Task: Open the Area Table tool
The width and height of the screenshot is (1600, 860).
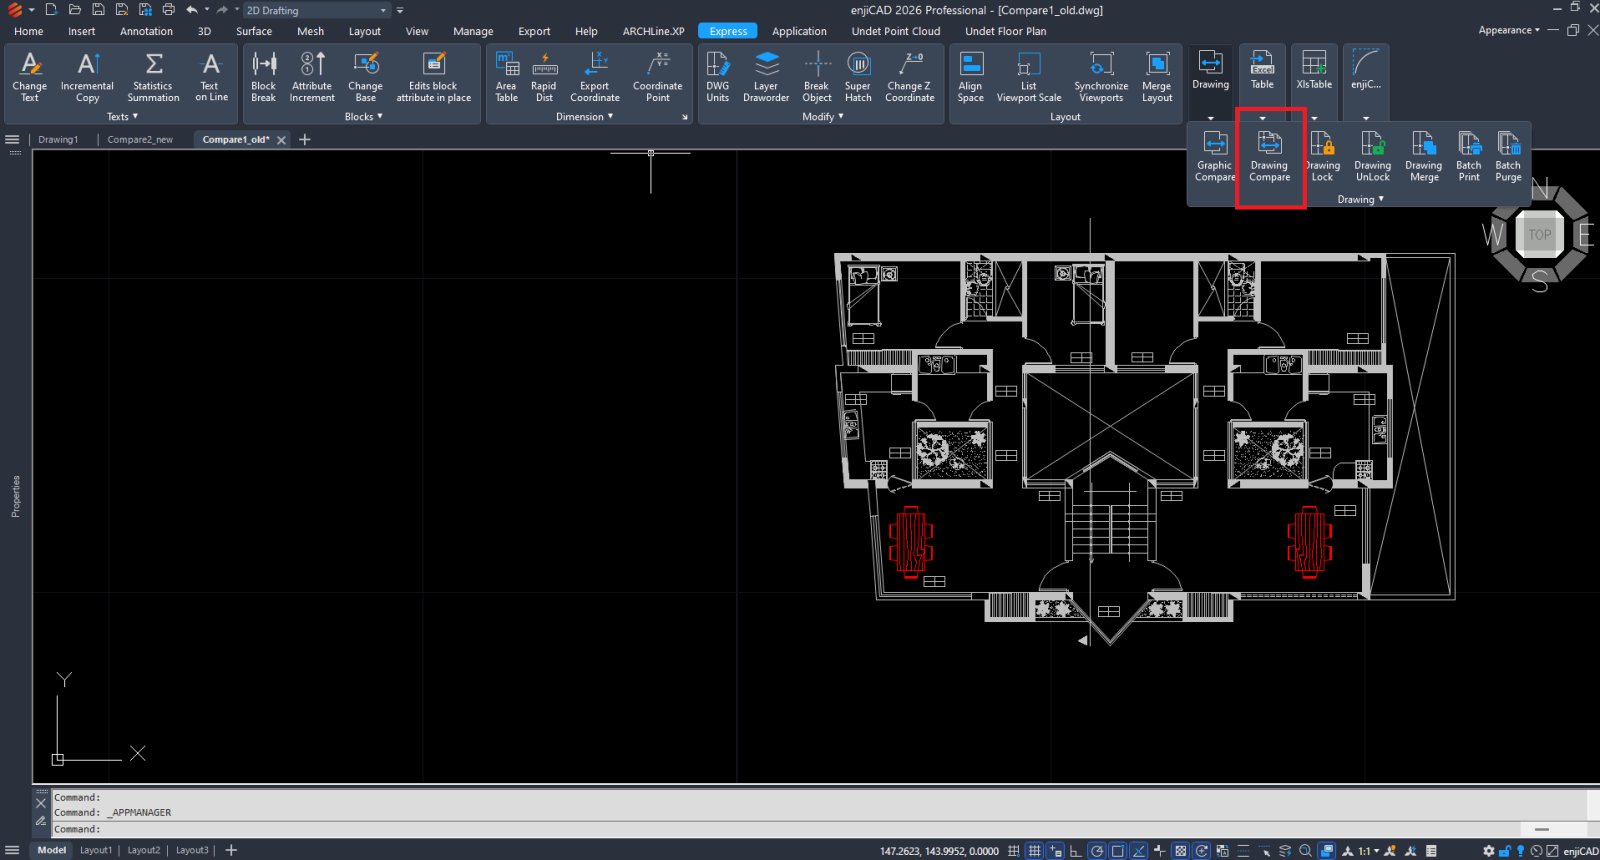Action: (506, 77)
